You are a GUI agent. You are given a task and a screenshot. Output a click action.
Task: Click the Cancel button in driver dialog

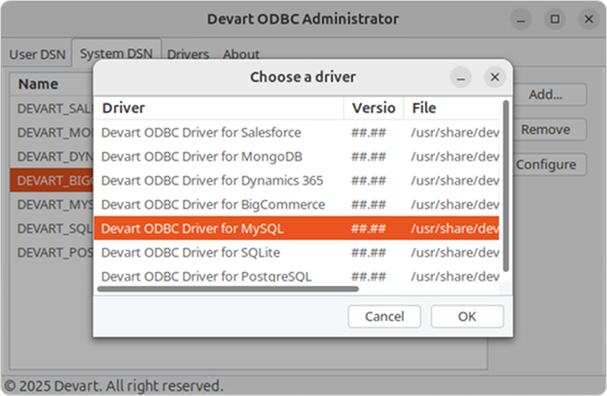(x=384, y=317)
